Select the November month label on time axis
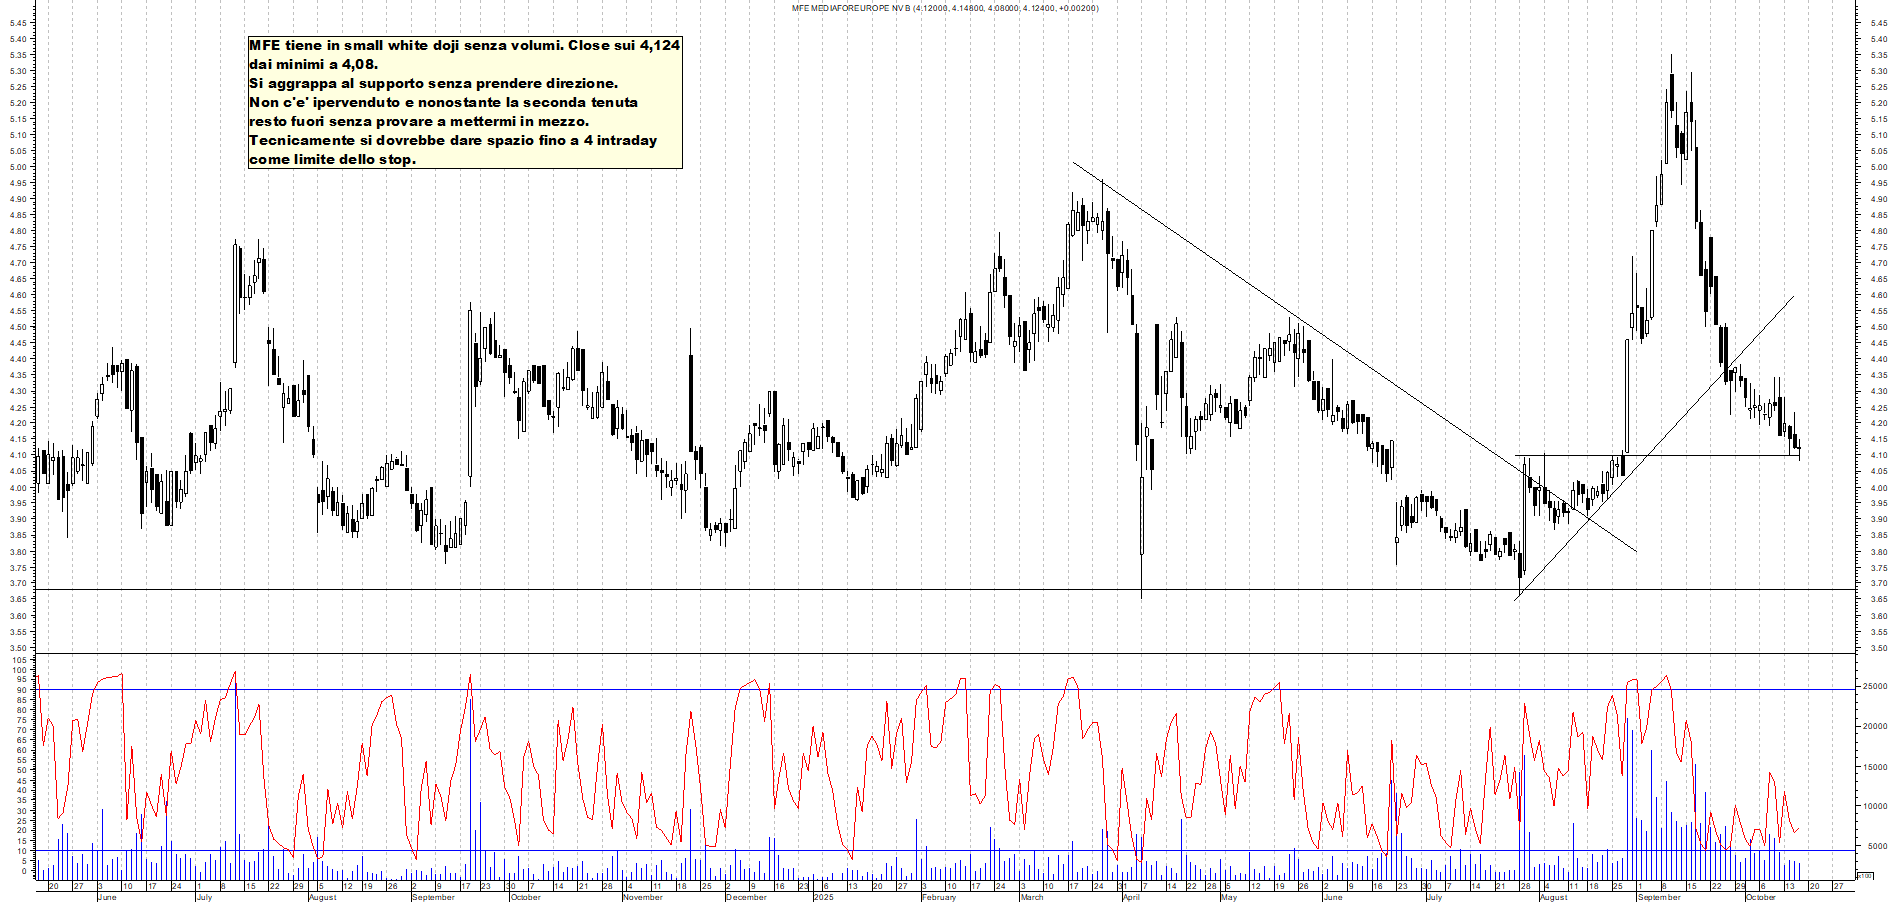 pyautogui.click(x=642, y=897)
